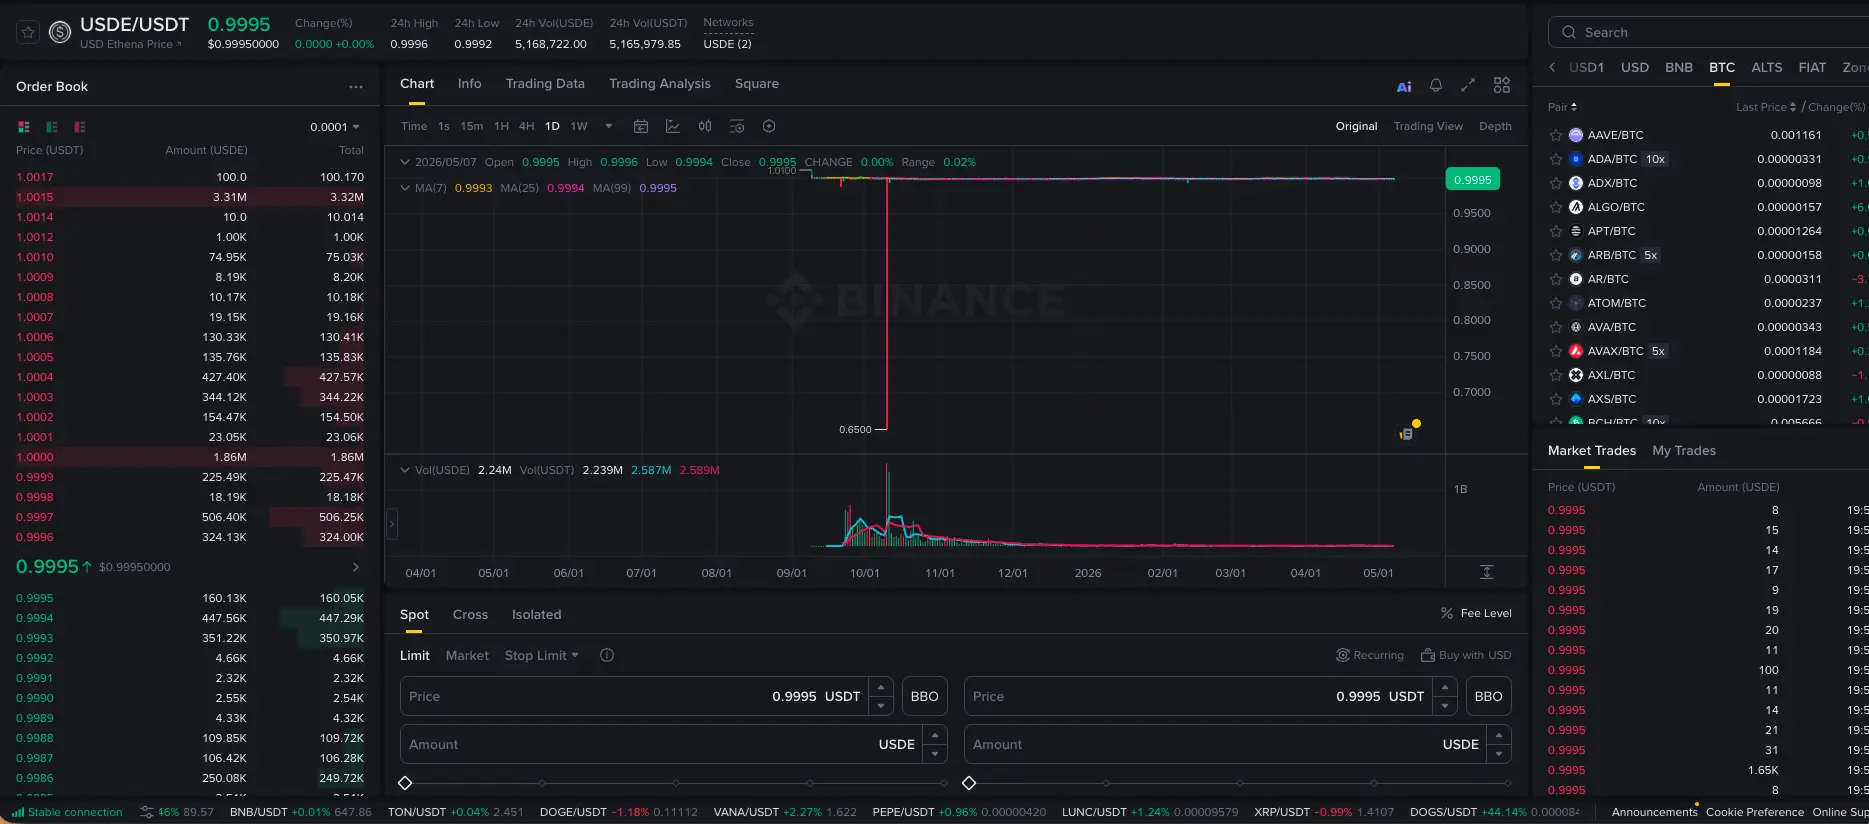Show only buy orders in the order book
Viewport: 1869px width, 824px height.
pyautogui.click(x=52, y=127)
